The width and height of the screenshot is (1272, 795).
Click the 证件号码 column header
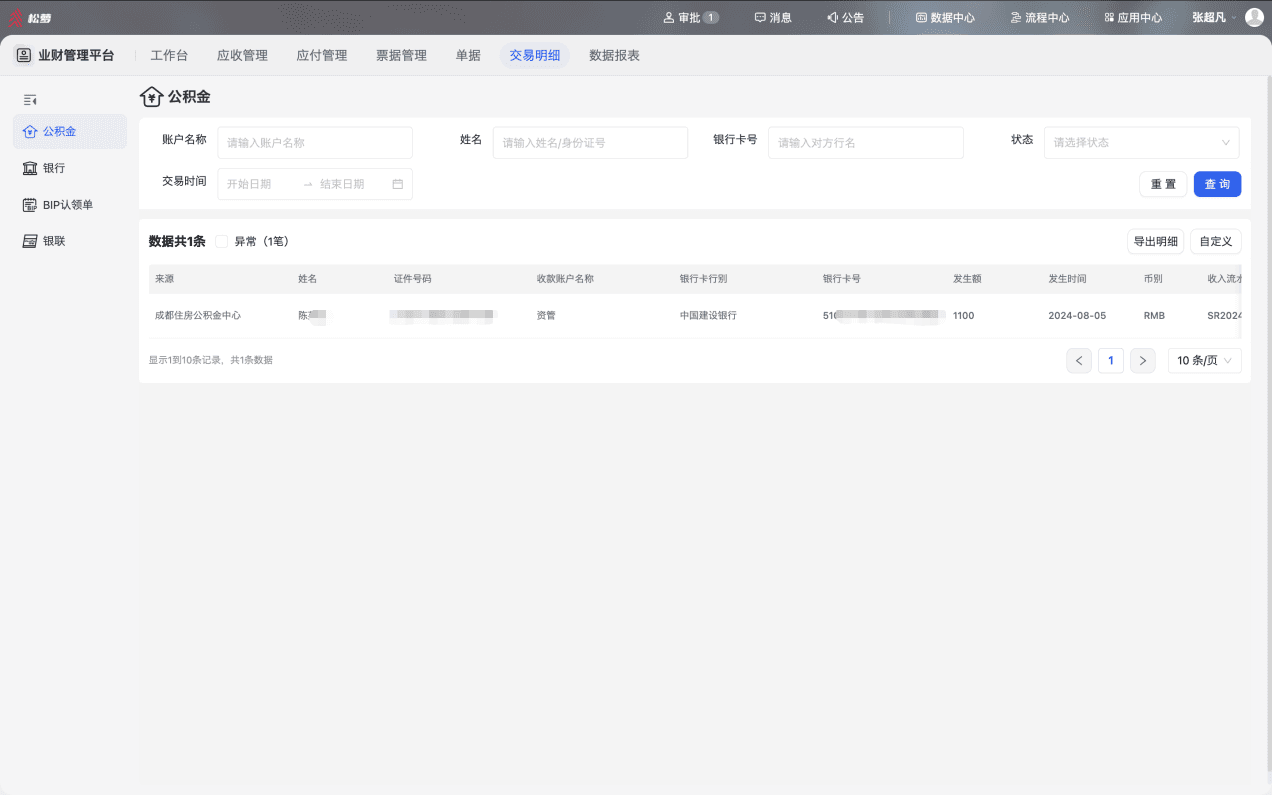click(412, 279)
